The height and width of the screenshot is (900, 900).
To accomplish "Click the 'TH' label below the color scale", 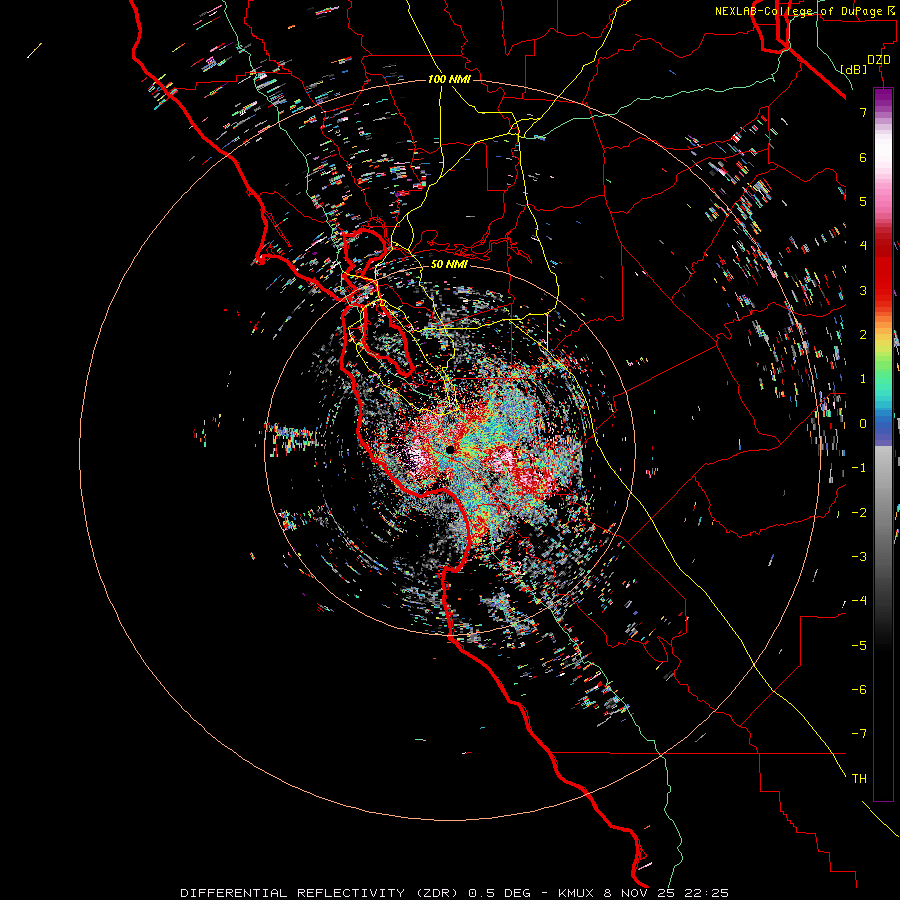I will point(859,778).
